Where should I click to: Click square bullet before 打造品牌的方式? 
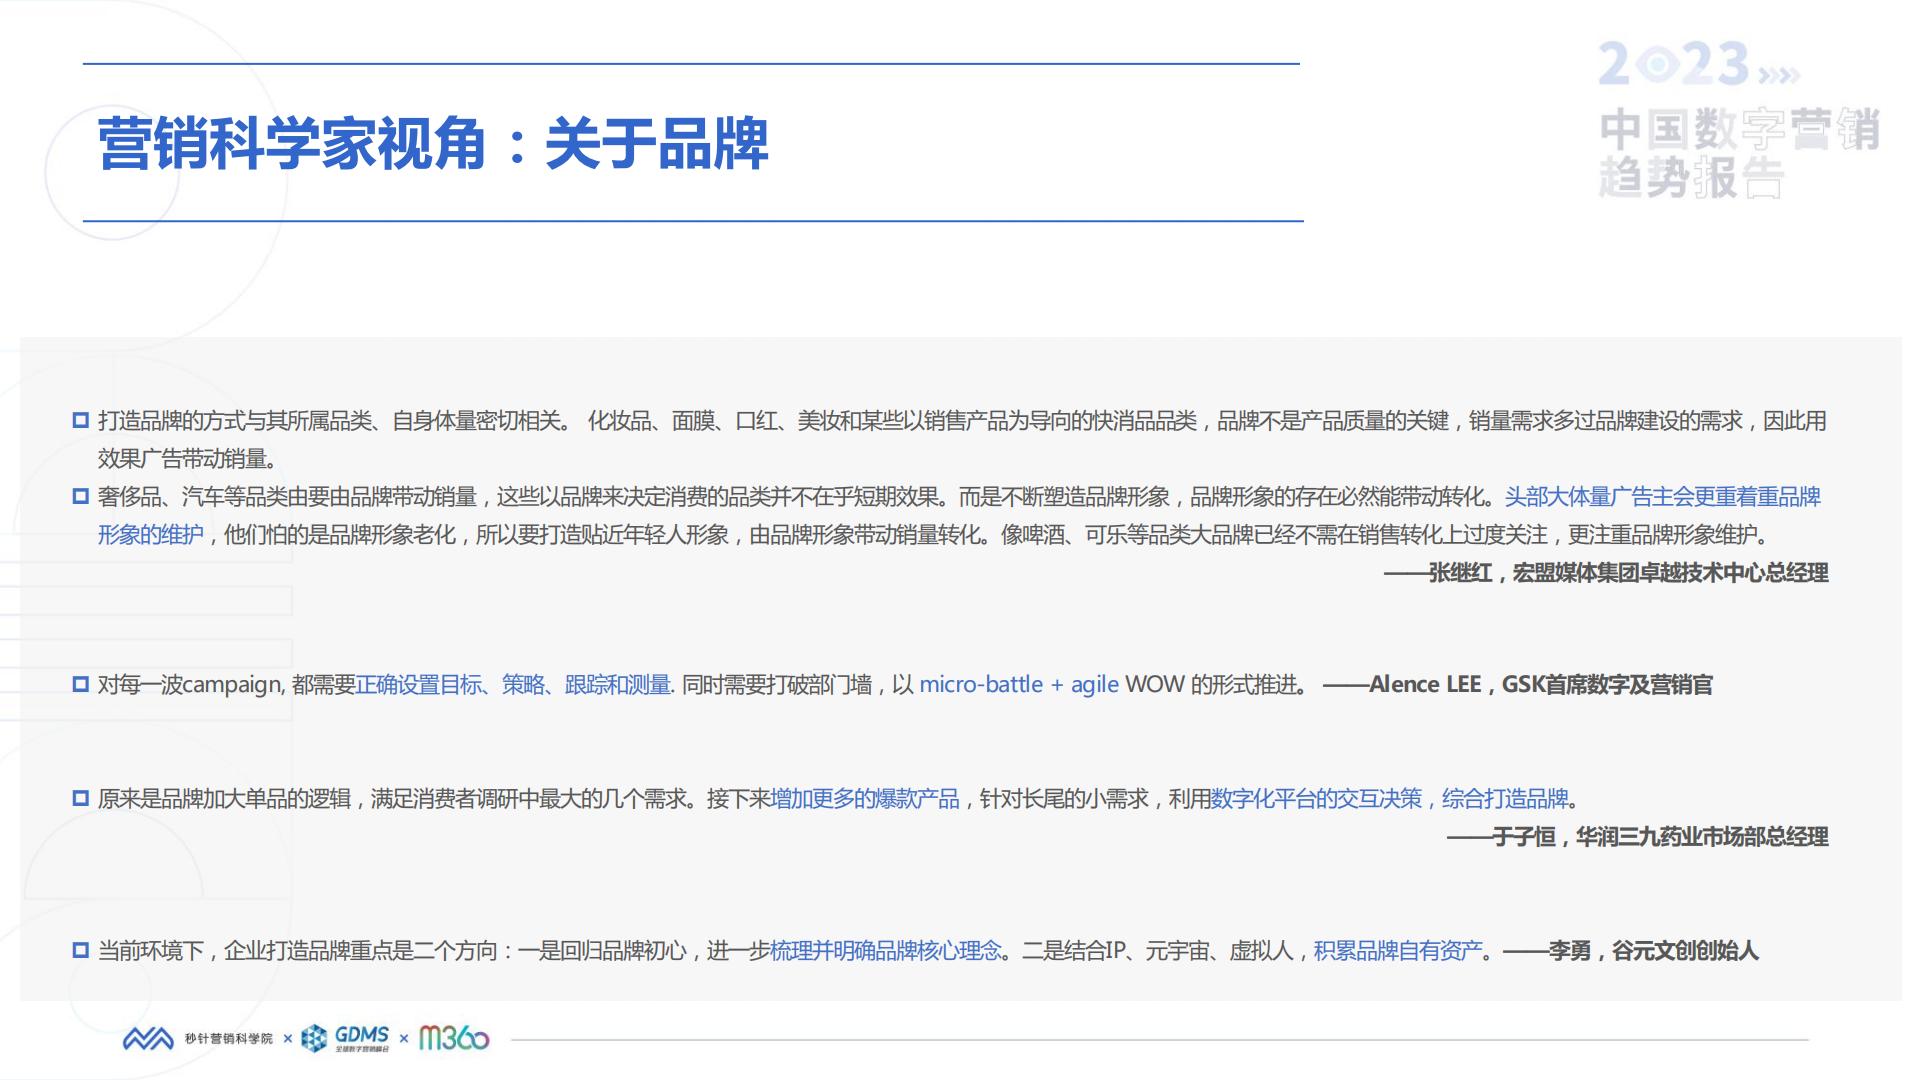click(81, 420)
